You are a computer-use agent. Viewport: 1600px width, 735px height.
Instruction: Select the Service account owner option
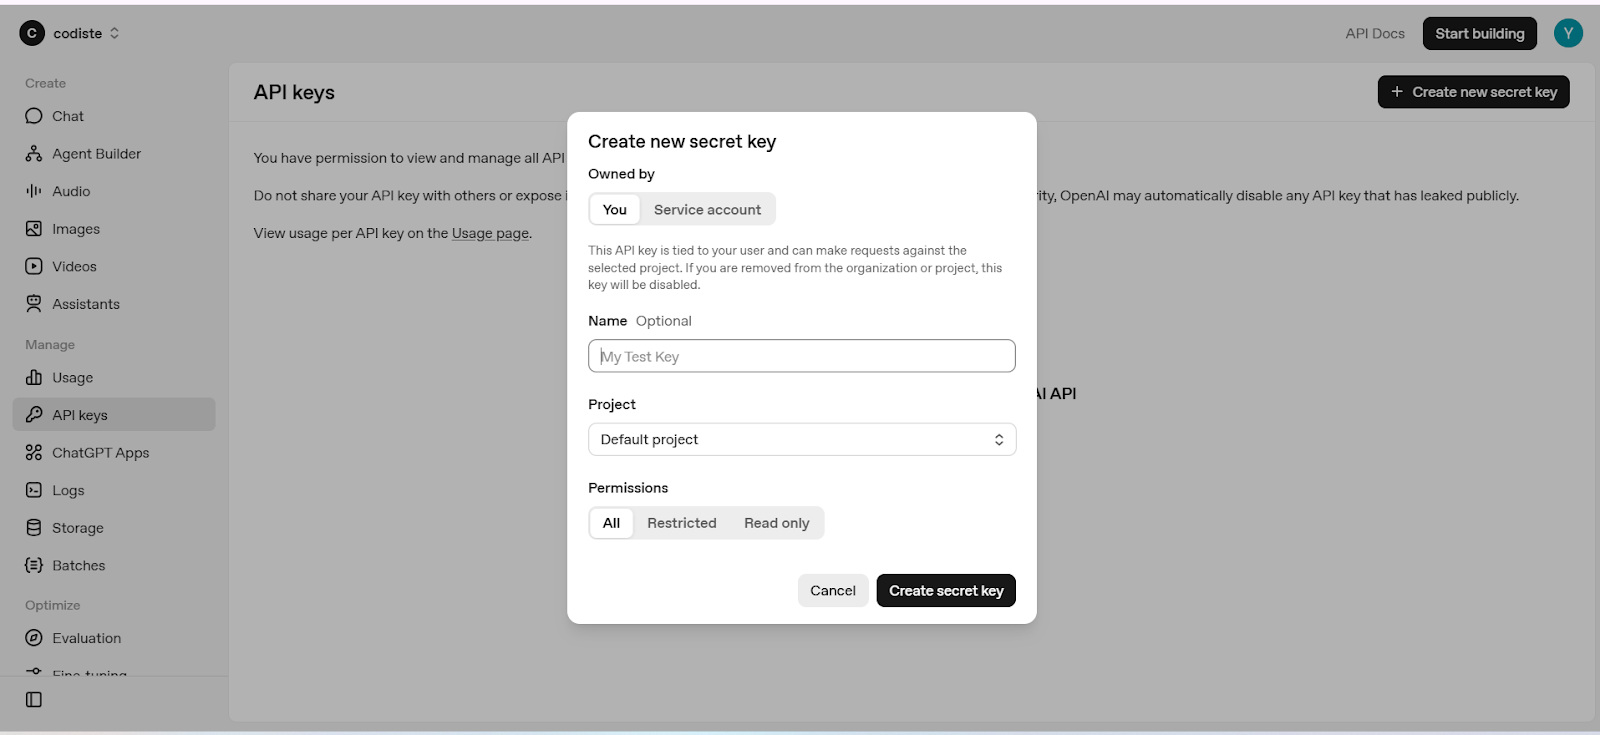click(x=707, y=210)
